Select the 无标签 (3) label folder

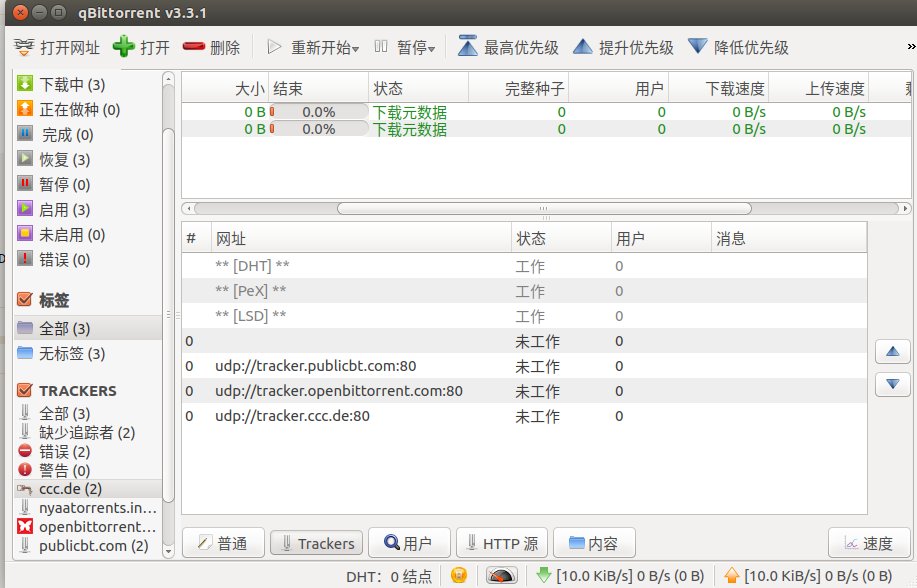pyautogui.click(x=88, y=353)
